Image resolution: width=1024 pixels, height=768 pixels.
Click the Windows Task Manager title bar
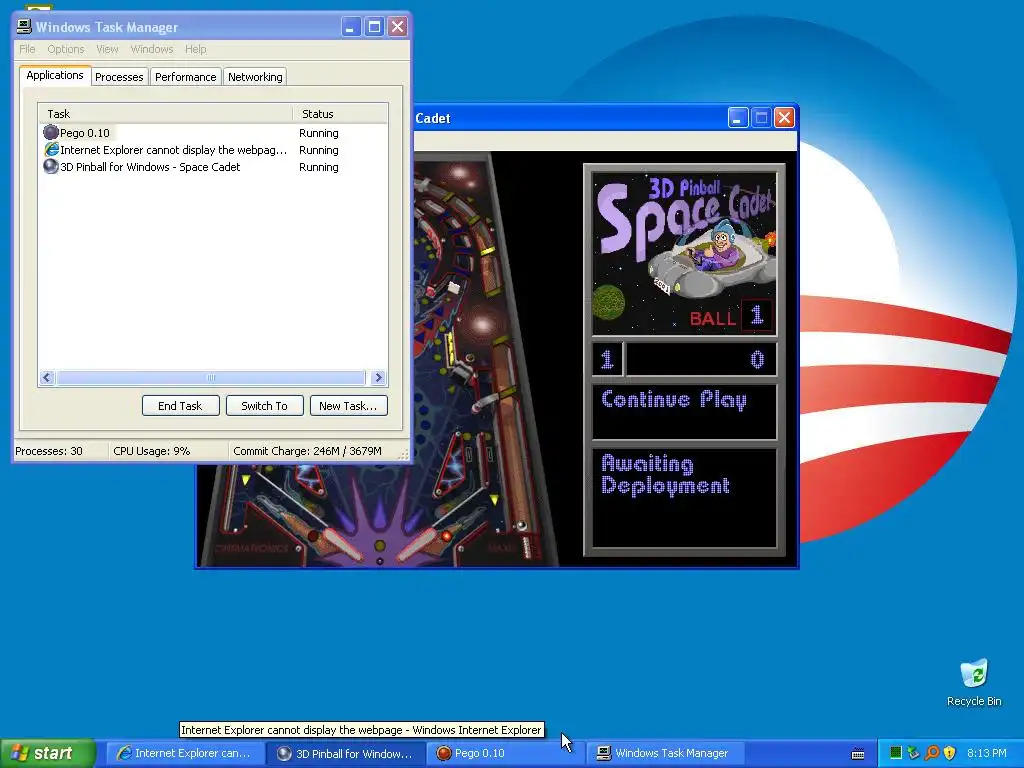click(176, 27)
